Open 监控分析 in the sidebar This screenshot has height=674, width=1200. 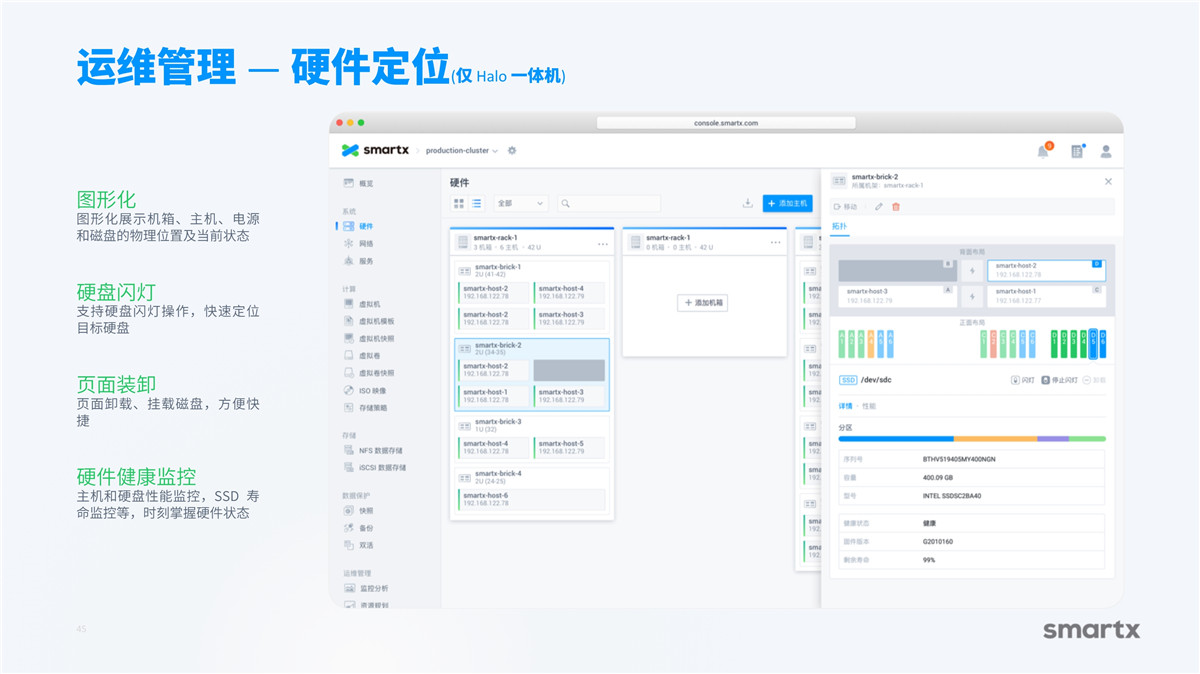point(366,589)
